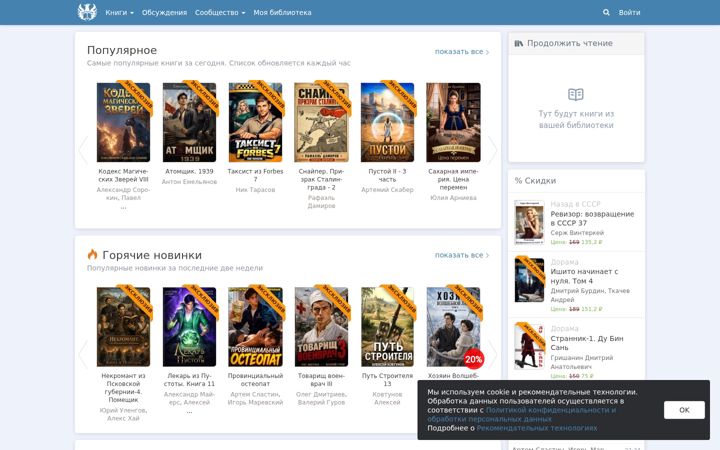Viewport: 720px width, 450px height.
Task: Show all books in Популярное section
Action: [x=462, y=52]
